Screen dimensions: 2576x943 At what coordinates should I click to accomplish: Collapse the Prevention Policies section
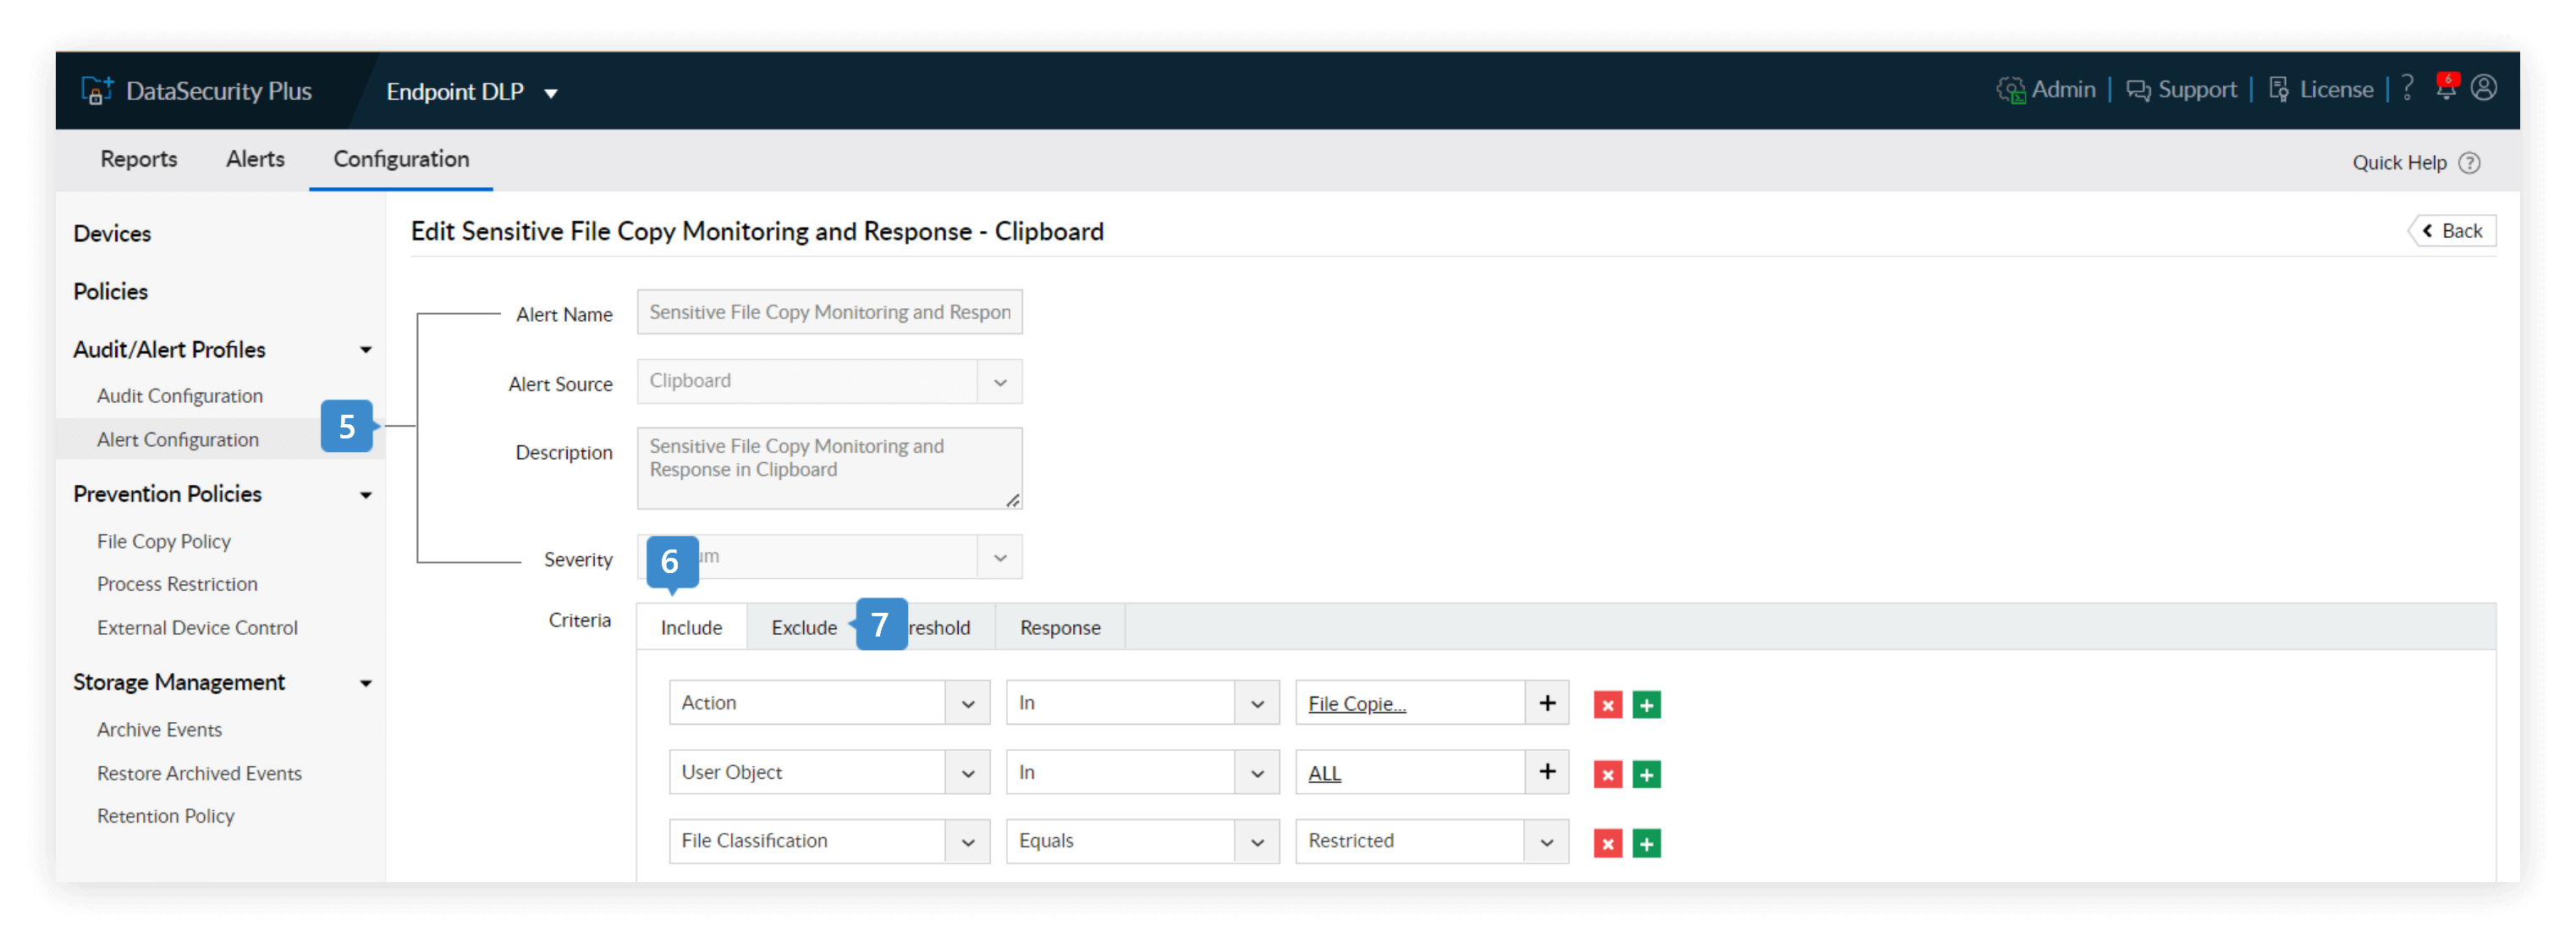(x=366, y=495)
